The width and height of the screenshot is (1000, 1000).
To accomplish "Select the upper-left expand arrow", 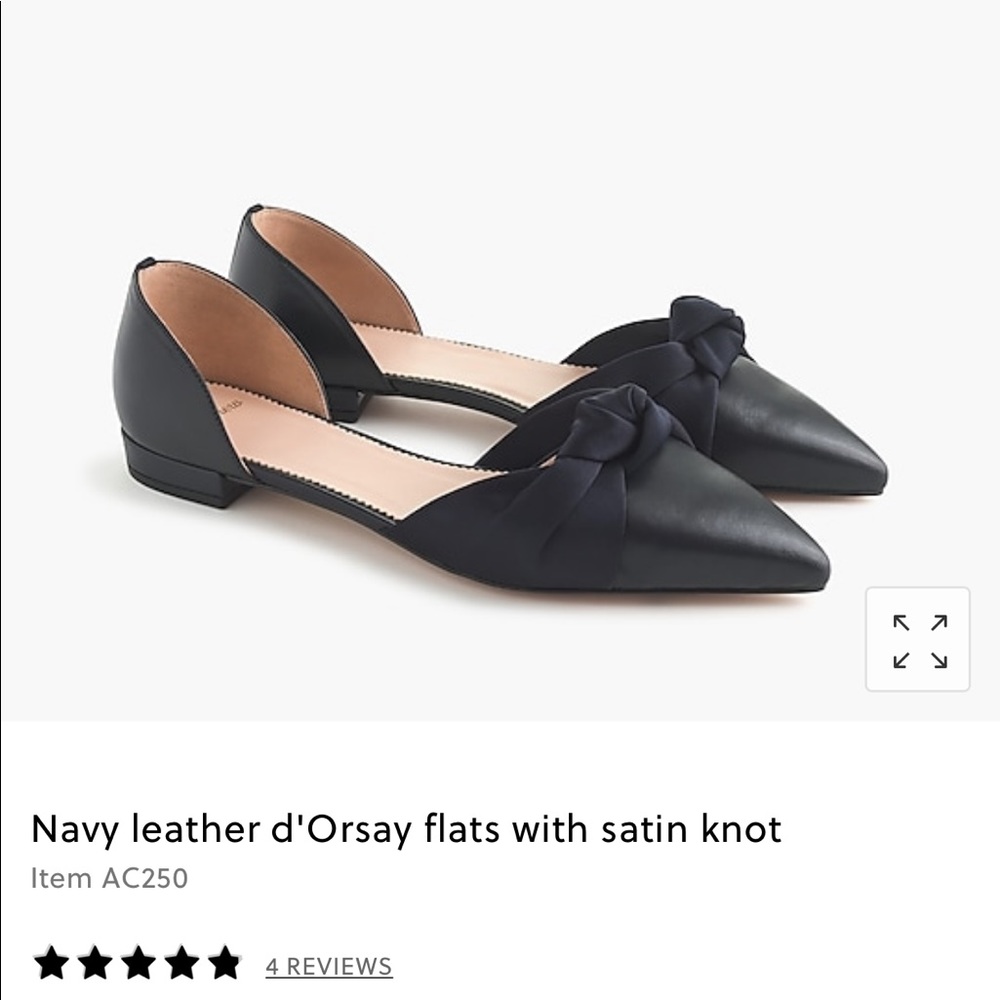I will (x=901, y=622).
